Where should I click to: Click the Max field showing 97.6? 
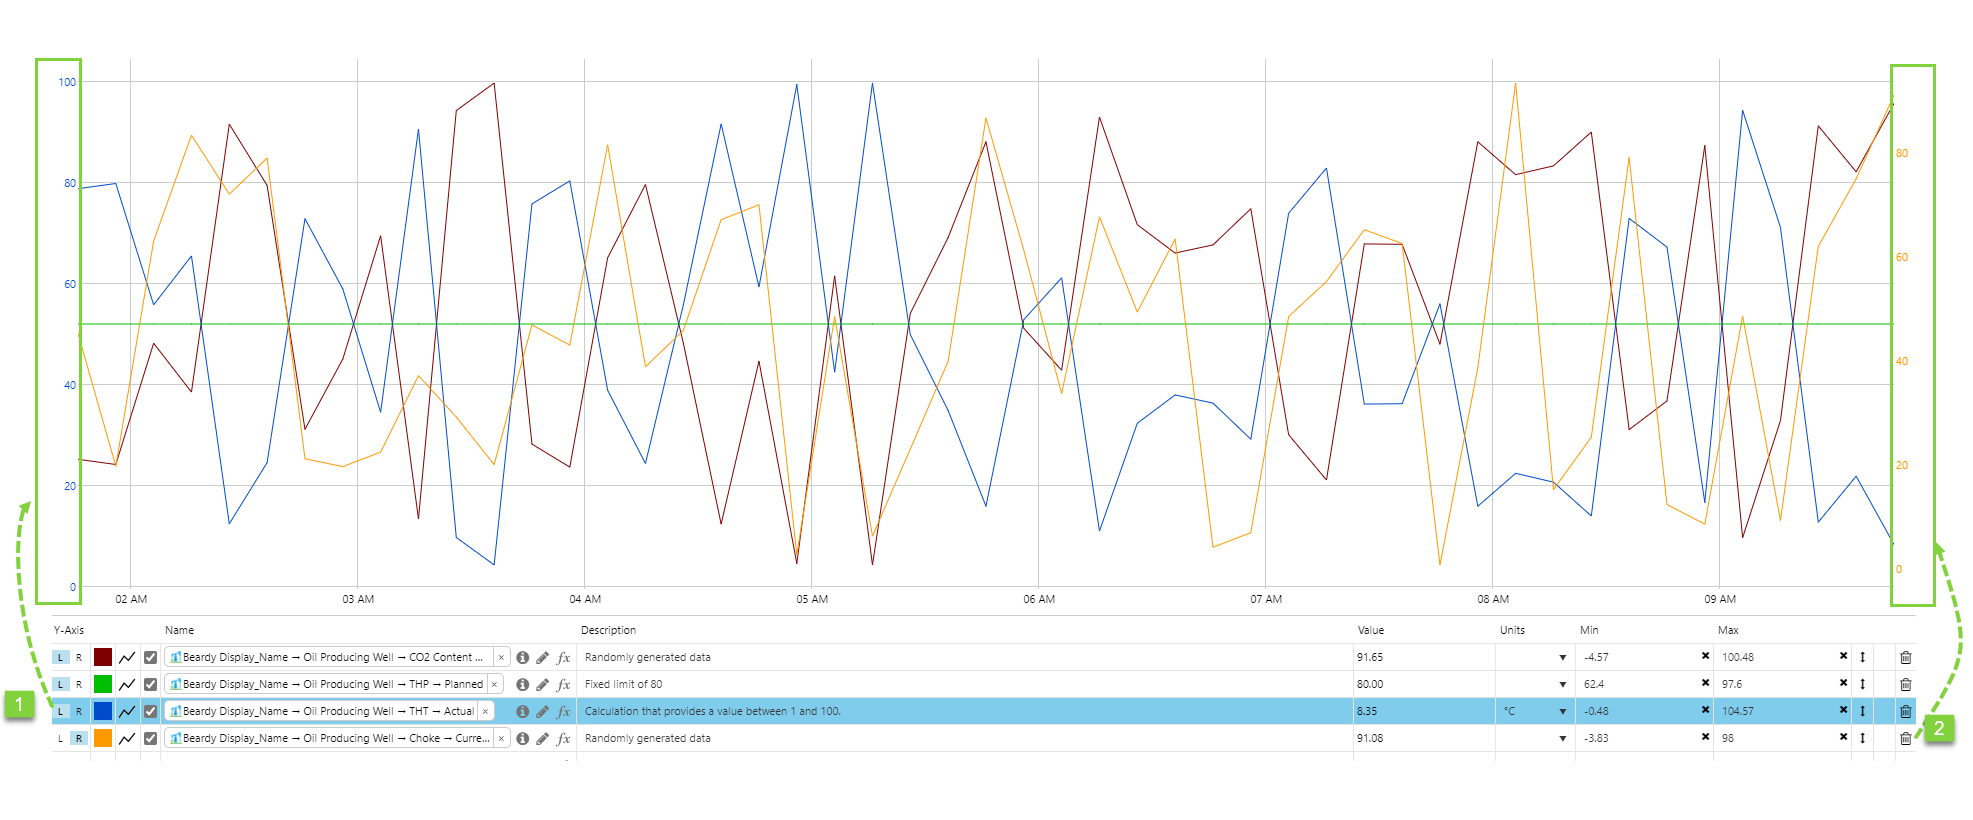pyautogui.click(x=1776, y=684)
